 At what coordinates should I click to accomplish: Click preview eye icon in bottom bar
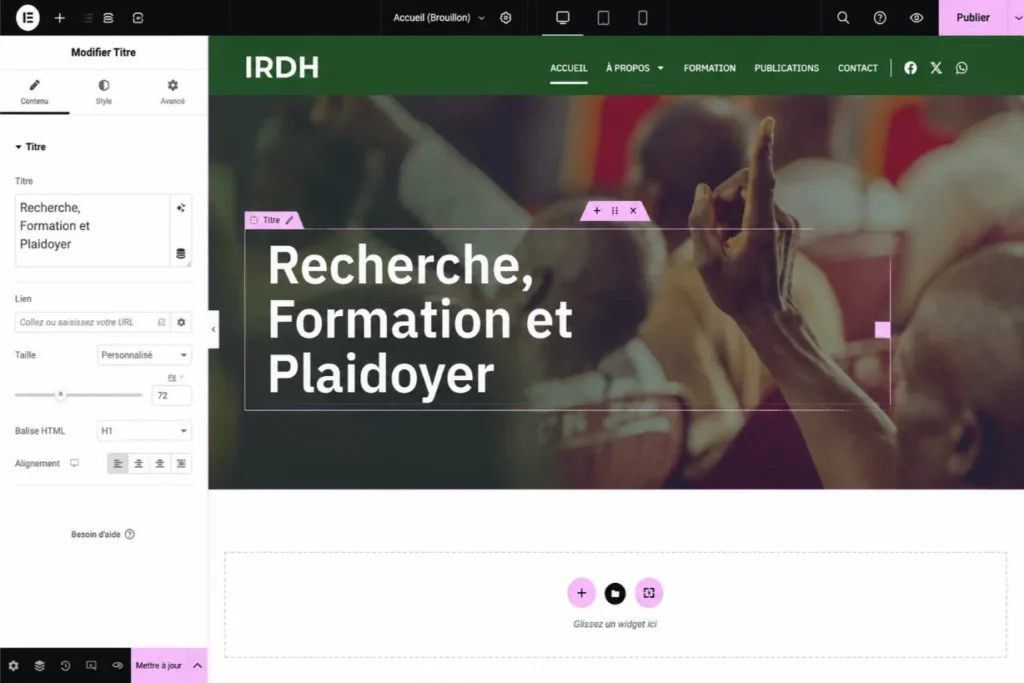pyautogui.click(x=117, y=665)
